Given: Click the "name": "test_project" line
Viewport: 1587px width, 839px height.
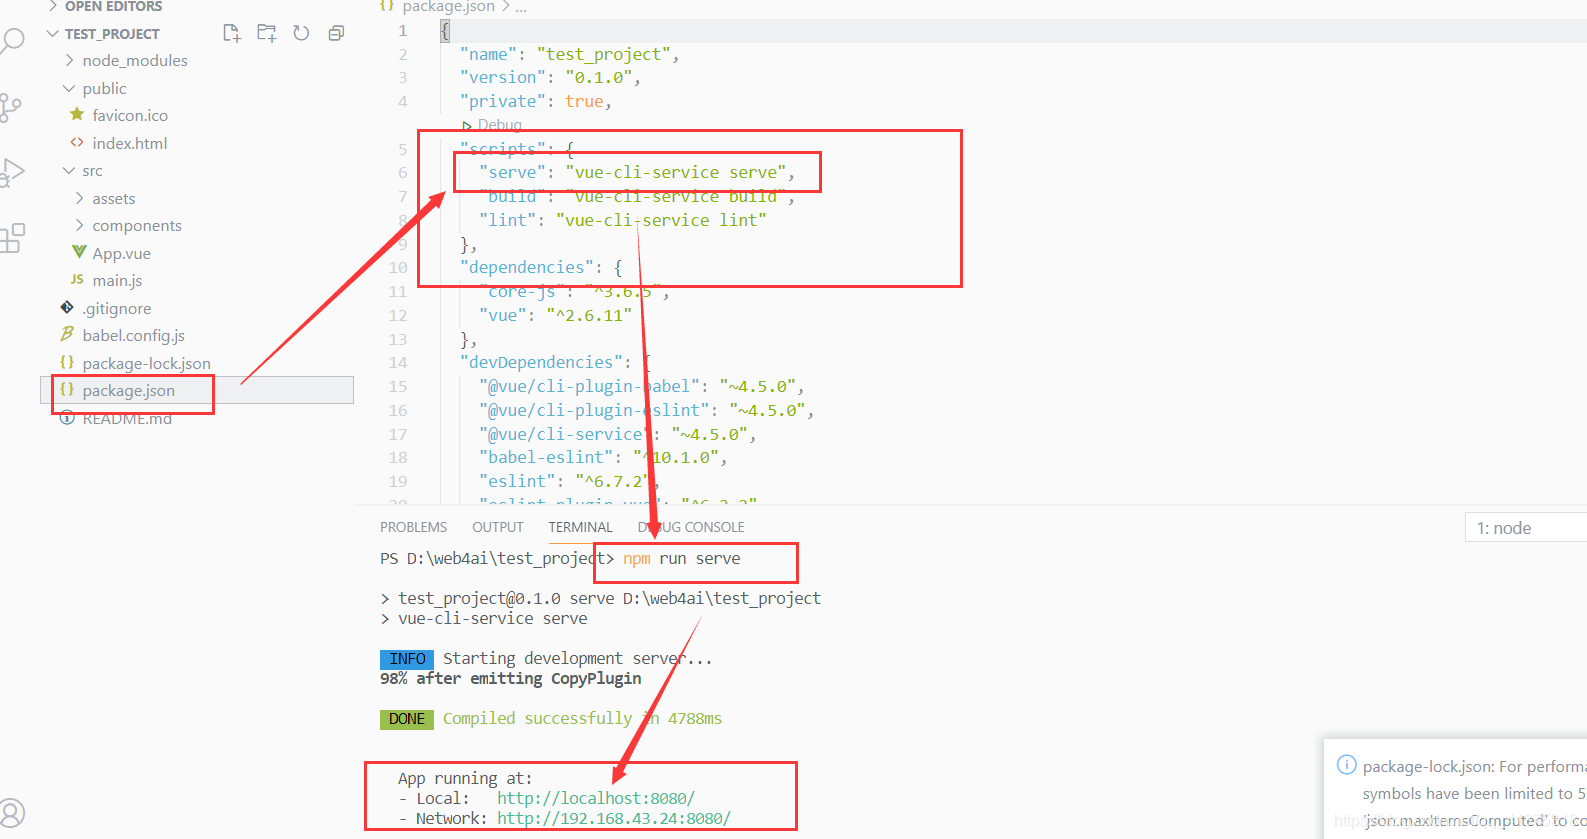Looking at the screenshot, I should (570, 54).
